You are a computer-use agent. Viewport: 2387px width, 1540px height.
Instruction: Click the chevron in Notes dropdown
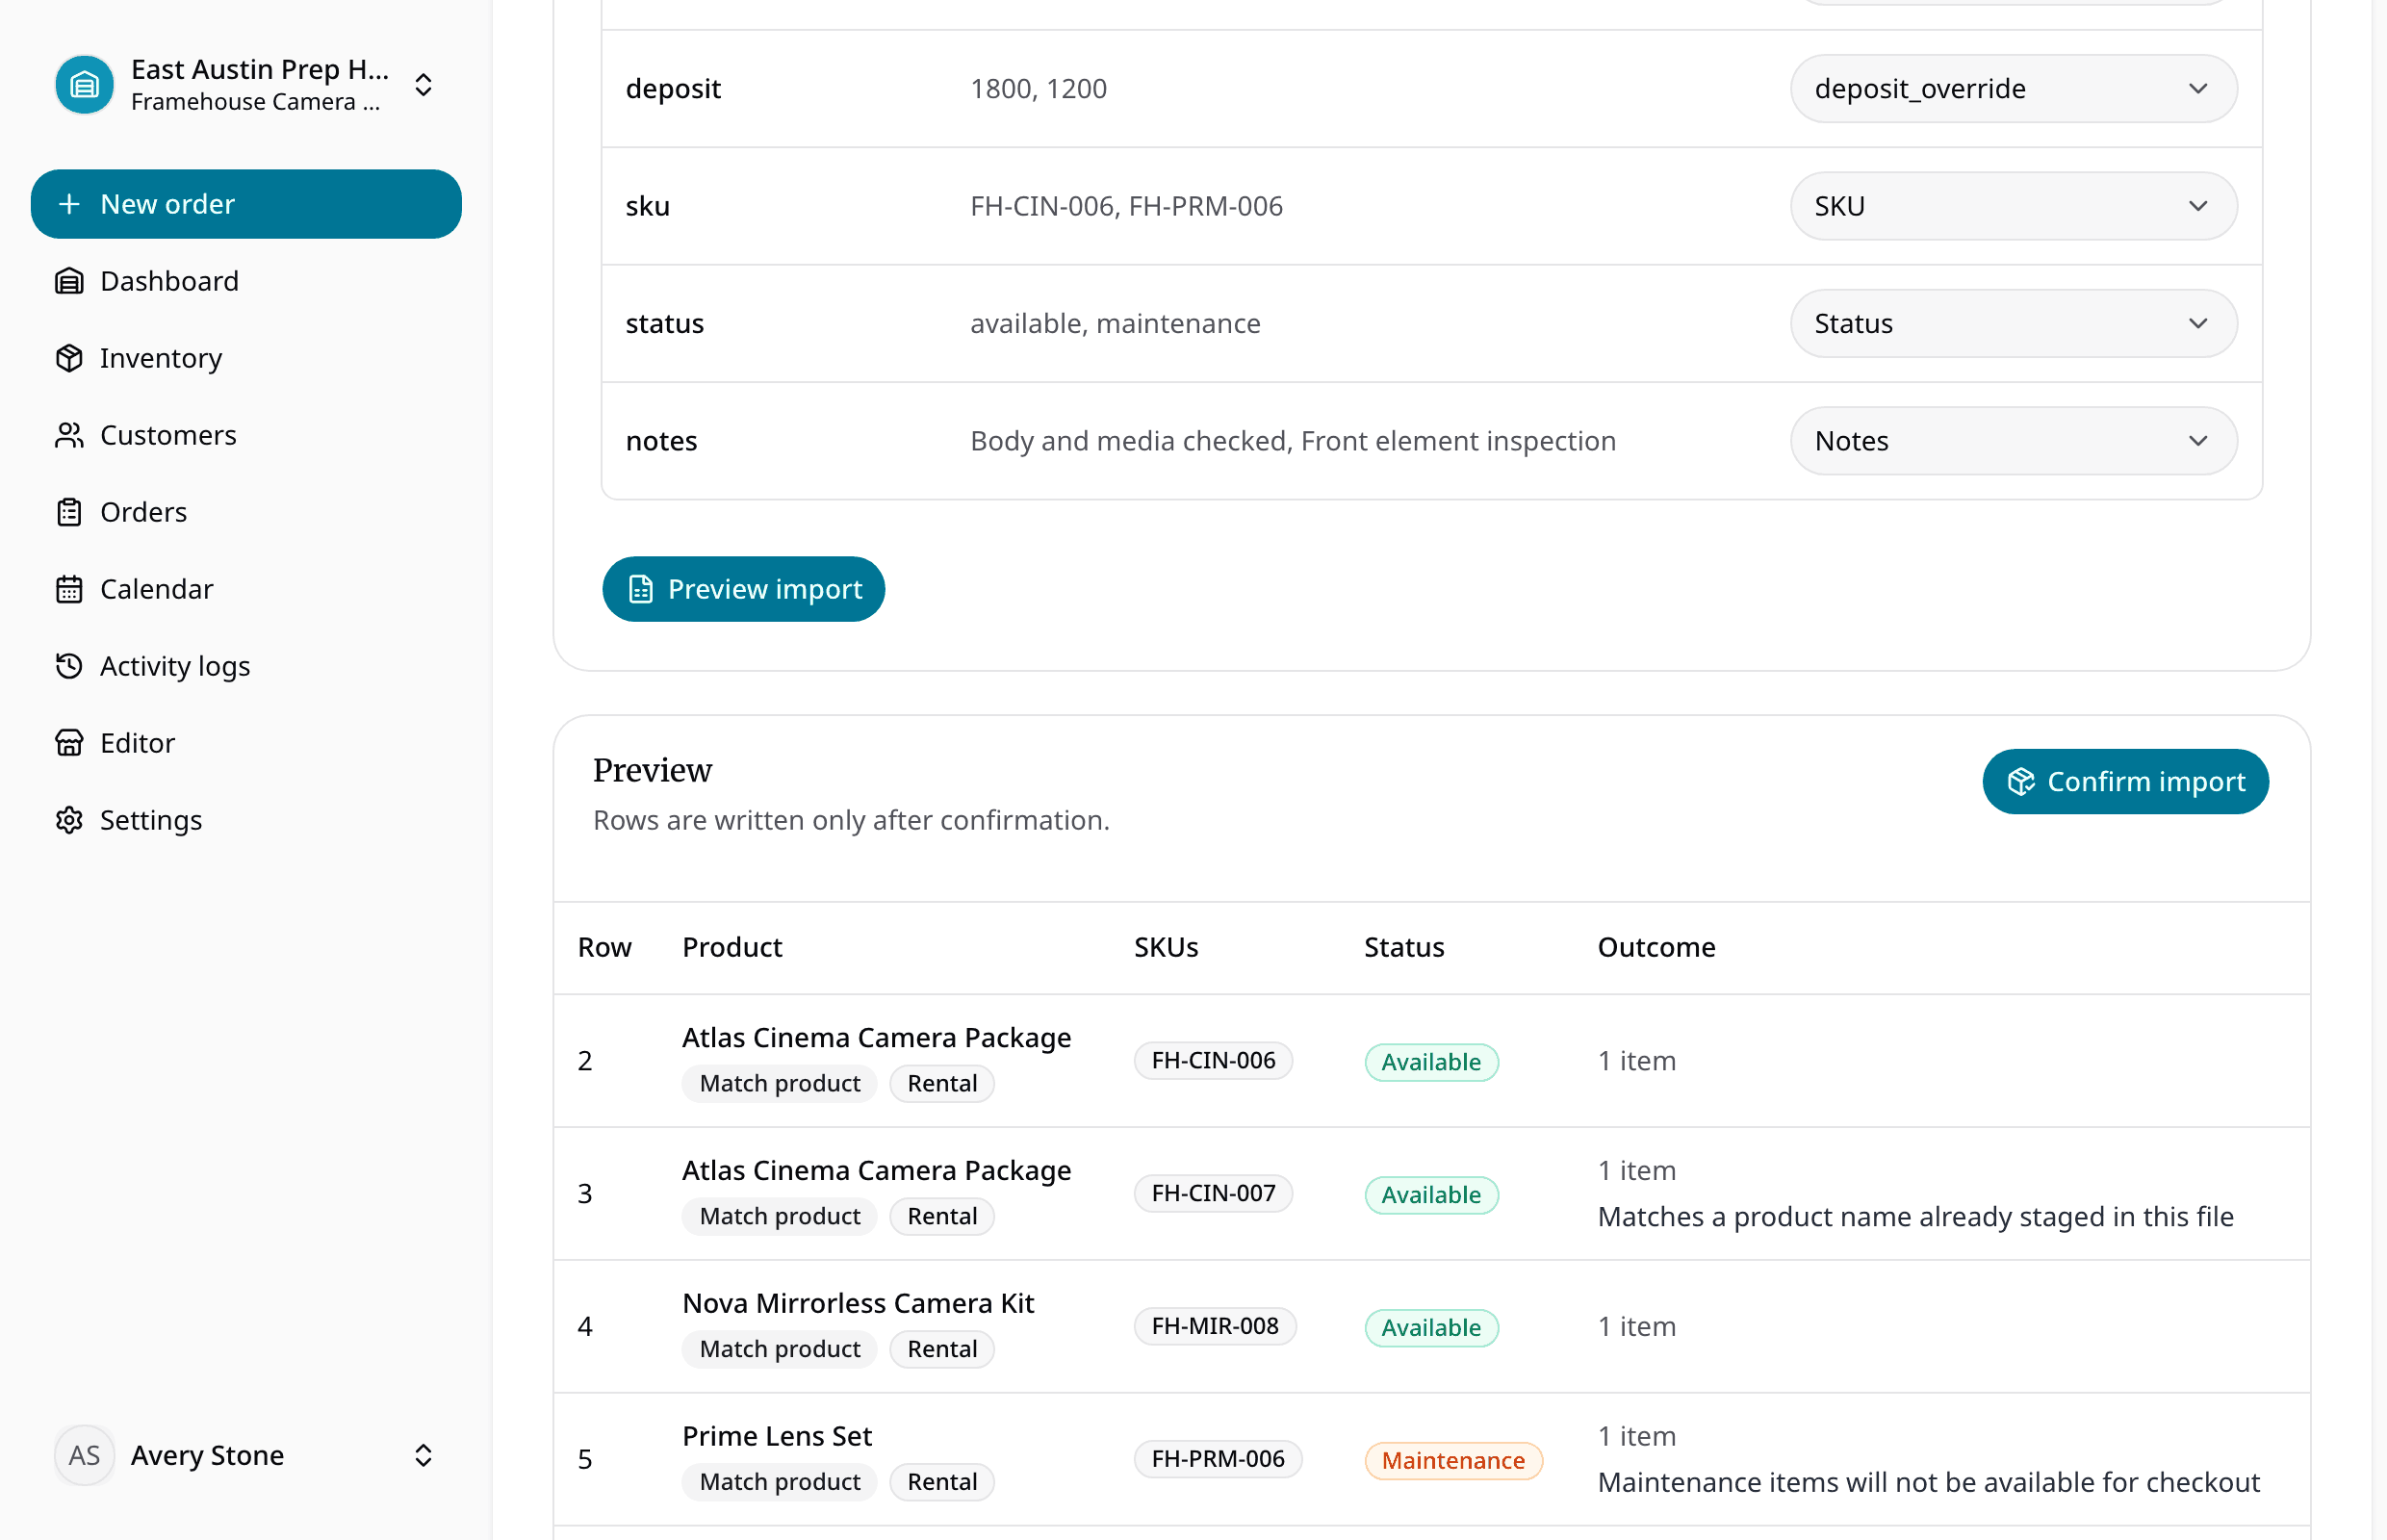(2198, 441)
